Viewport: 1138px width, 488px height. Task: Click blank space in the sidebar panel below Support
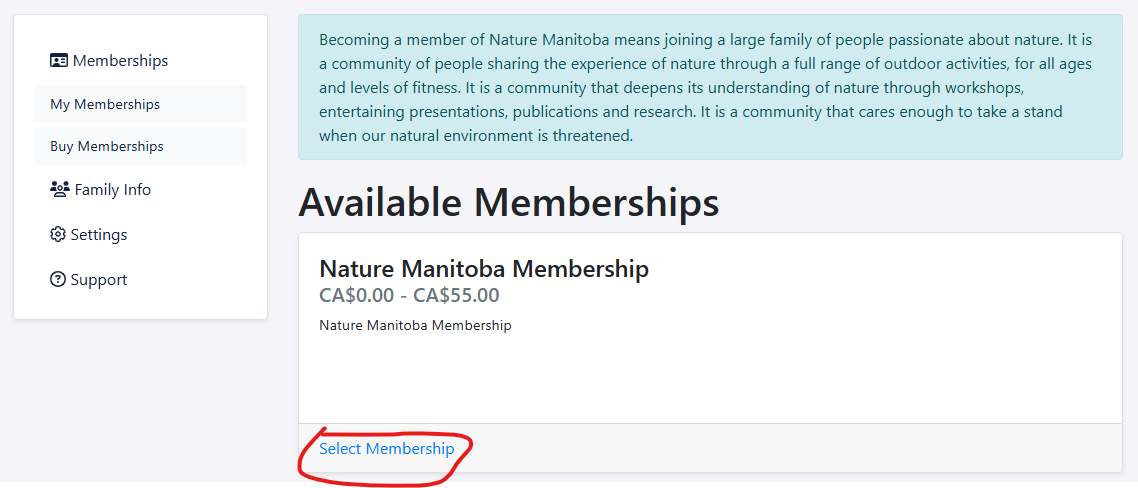[140, 305]
